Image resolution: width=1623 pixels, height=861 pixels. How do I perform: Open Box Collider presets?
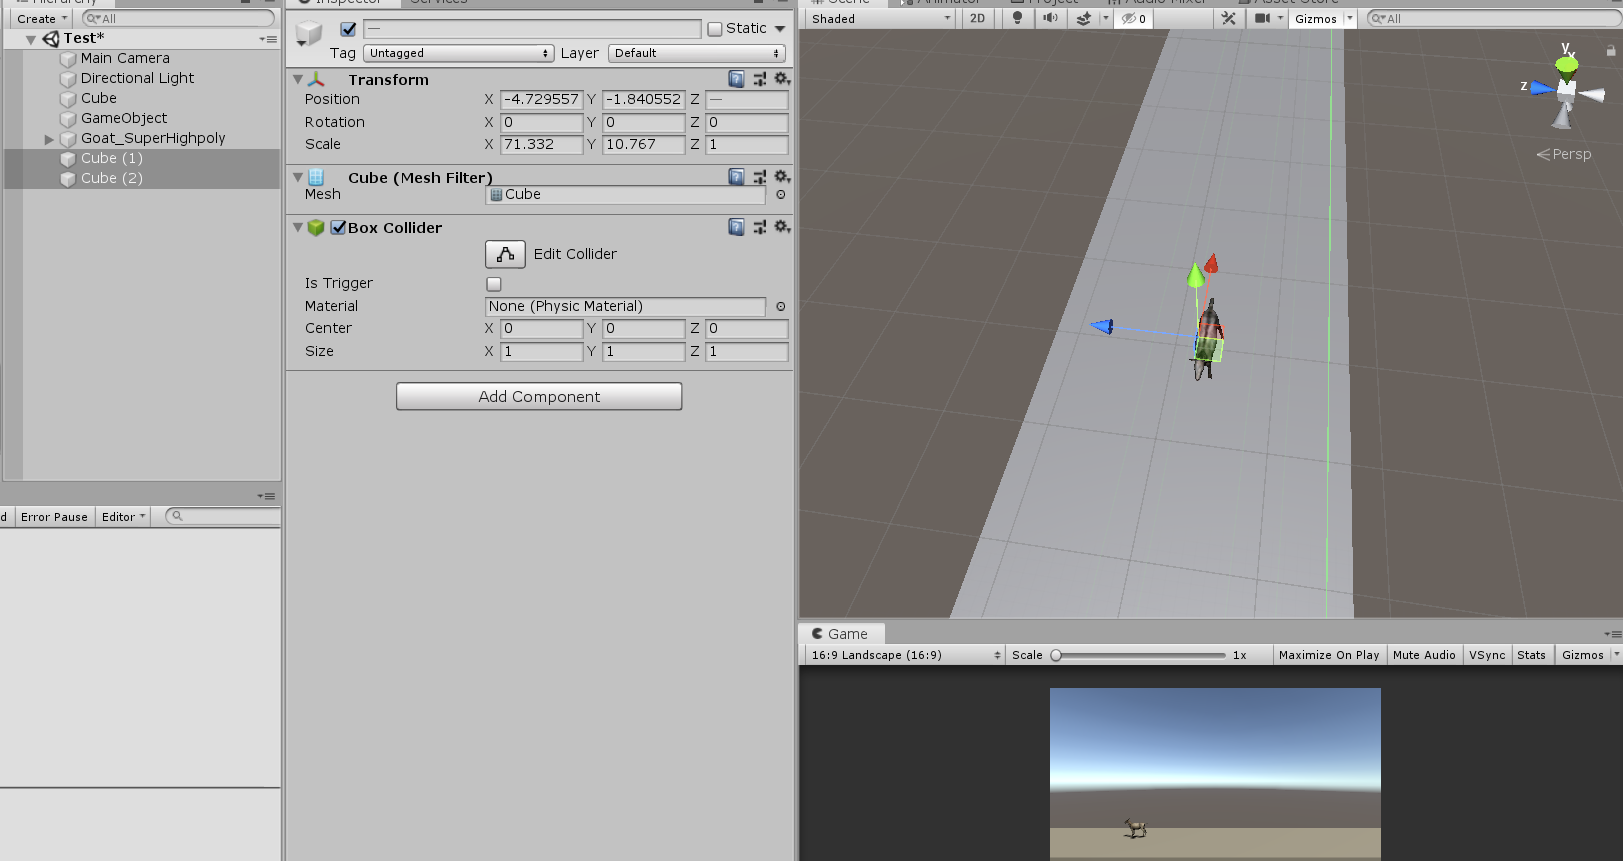pyautogui.click(x=760, y=227)
